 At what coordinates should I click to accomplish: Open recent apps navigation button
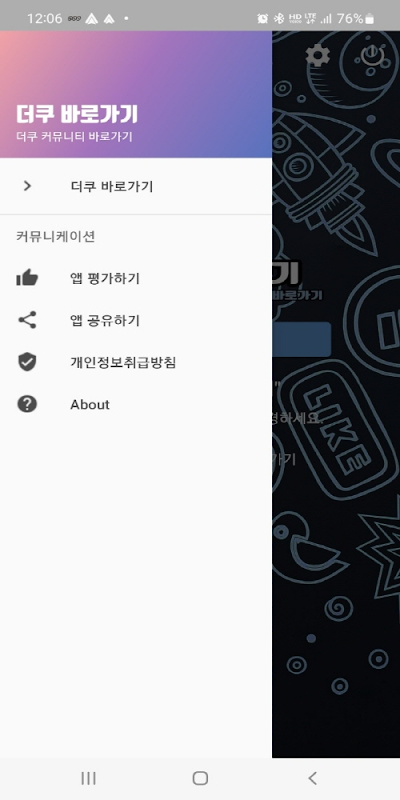point(88,778)
